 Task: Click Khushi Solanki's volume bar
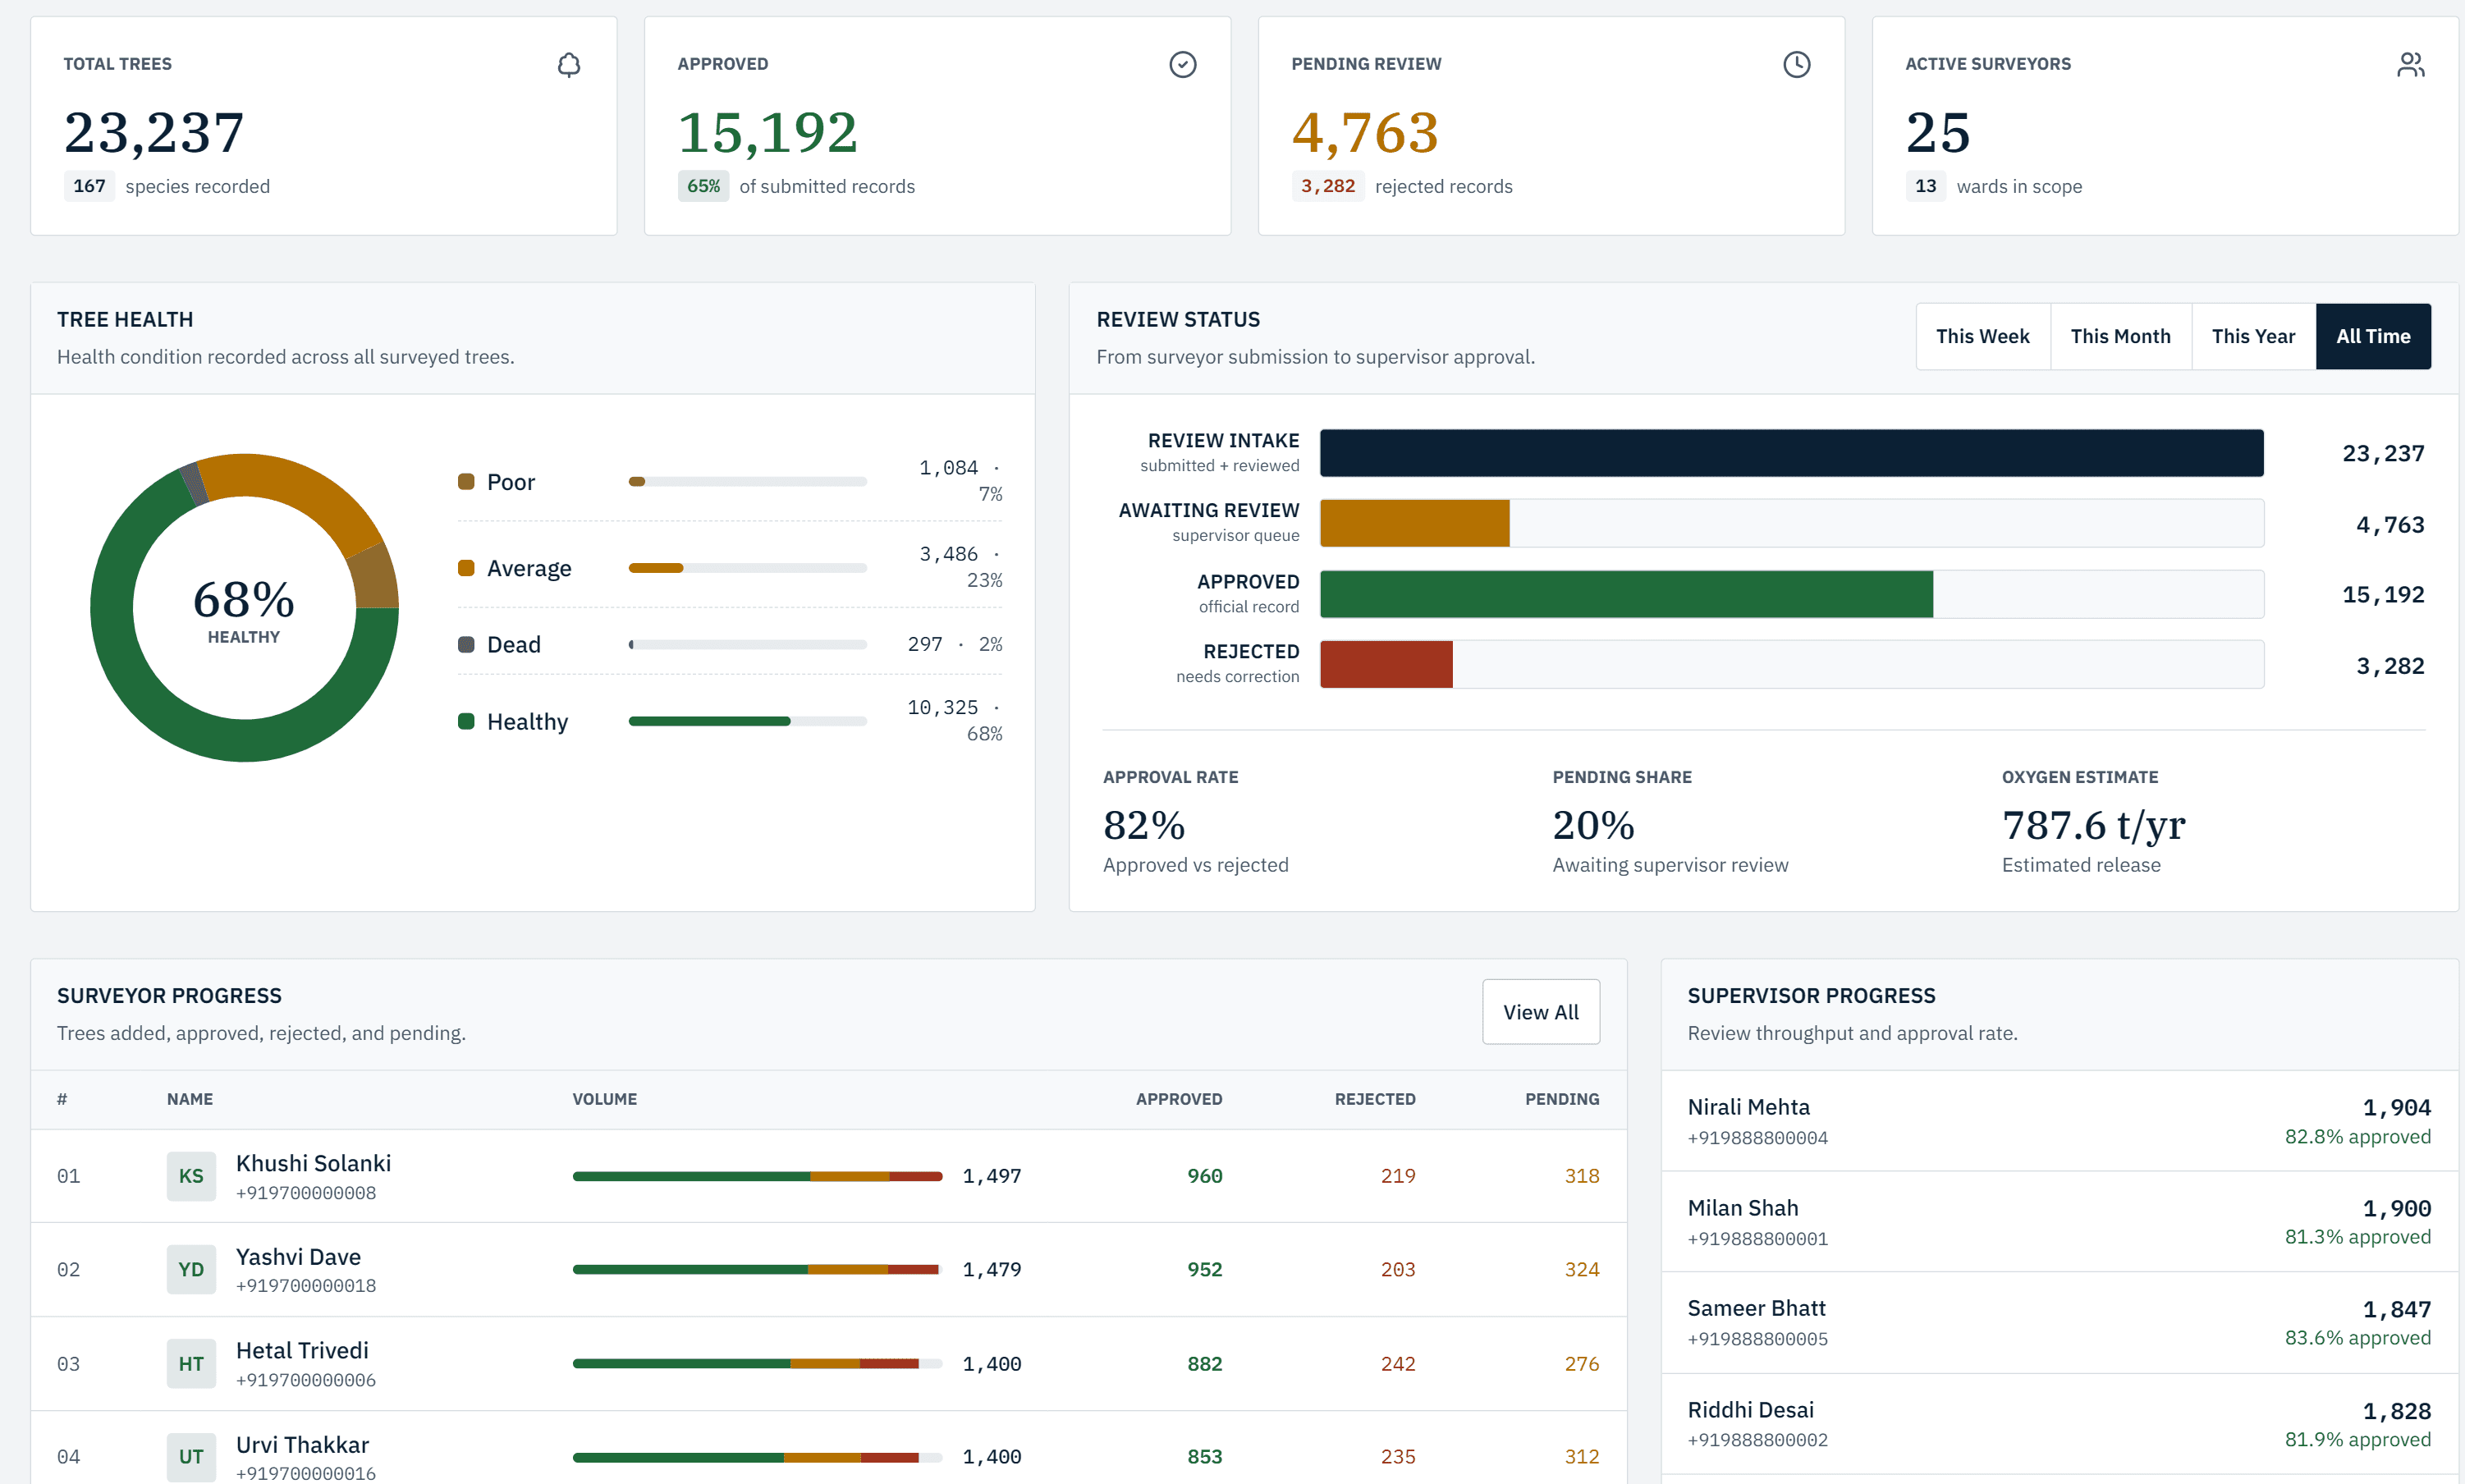[758, 1176]
